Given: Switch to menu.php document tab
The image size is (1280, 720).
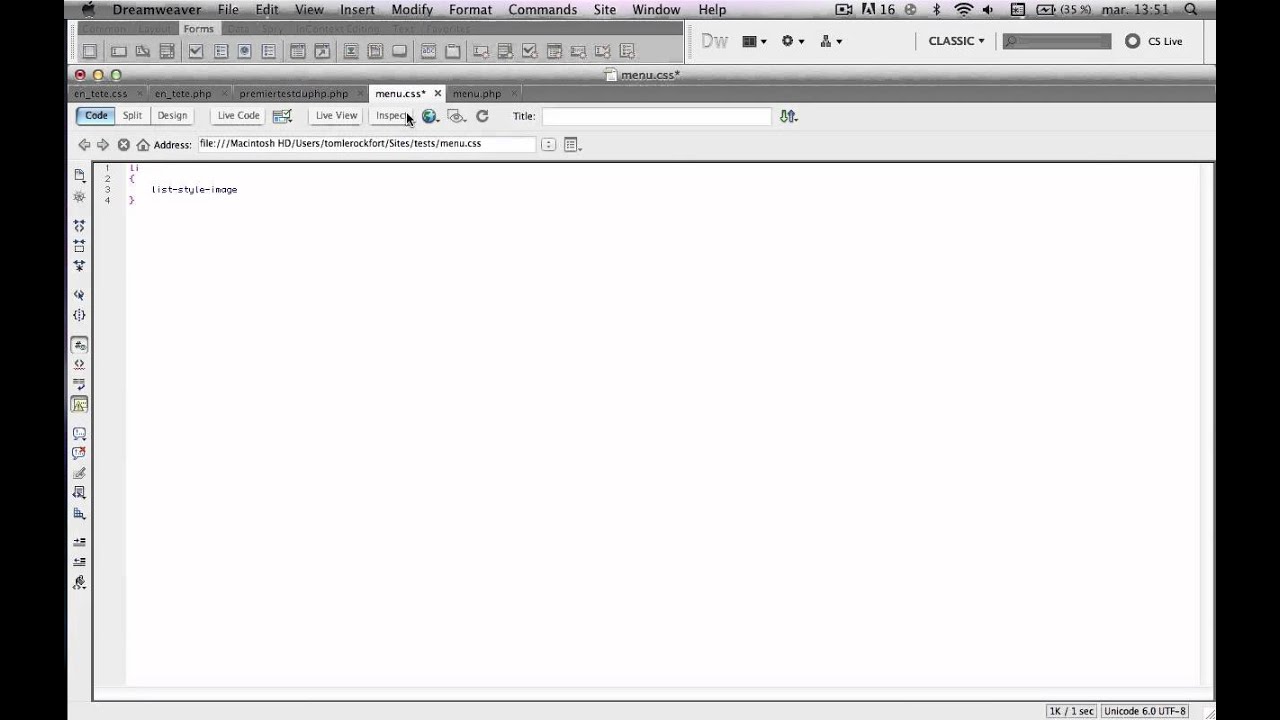Looking at the screenshot, I should point(477,94).
